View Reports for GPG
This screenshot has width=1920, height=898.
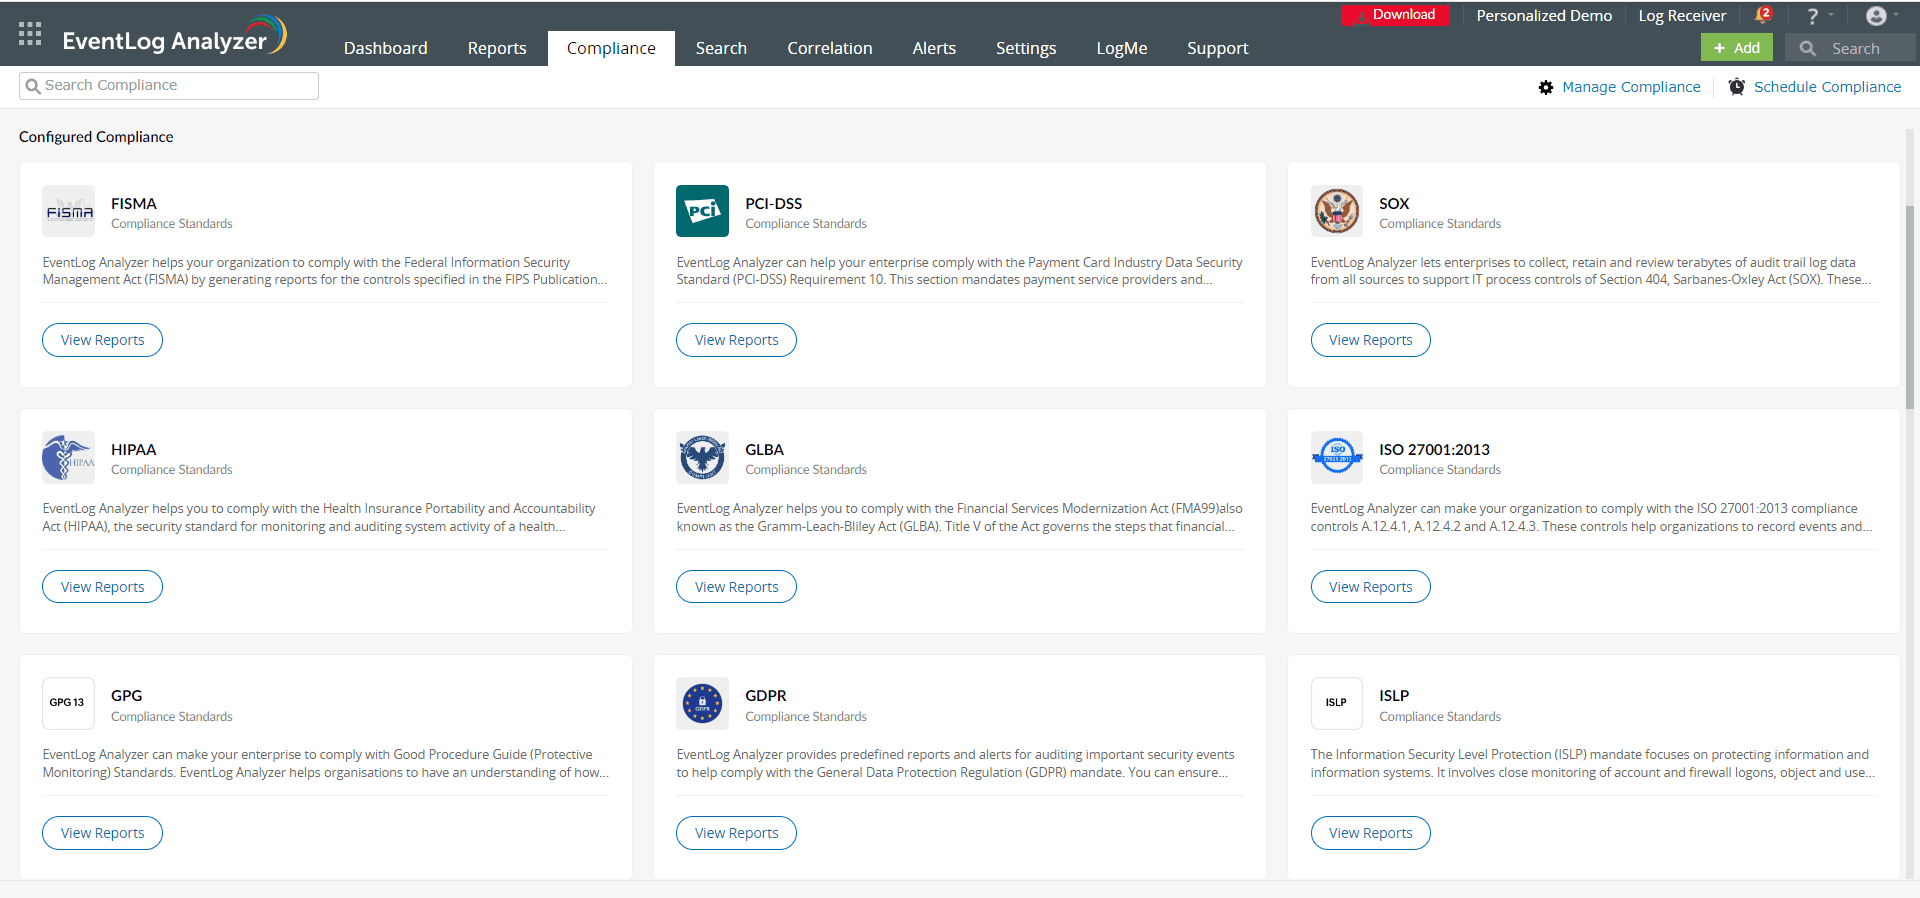pos(102,833)
